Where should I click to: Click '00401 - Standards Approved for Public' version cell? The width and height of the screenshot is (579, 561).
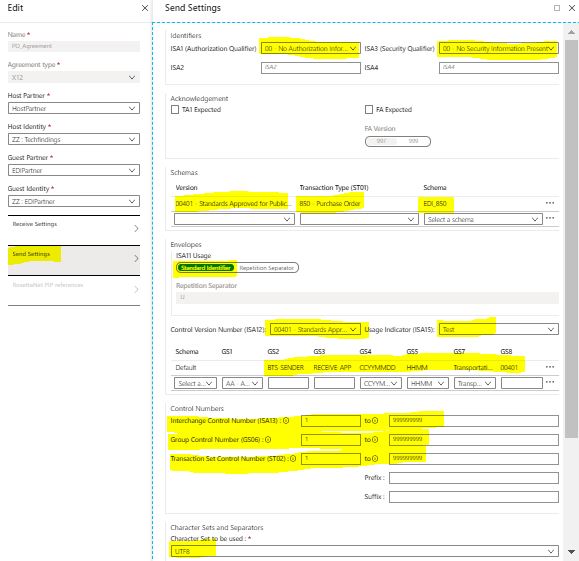point(232,203)
